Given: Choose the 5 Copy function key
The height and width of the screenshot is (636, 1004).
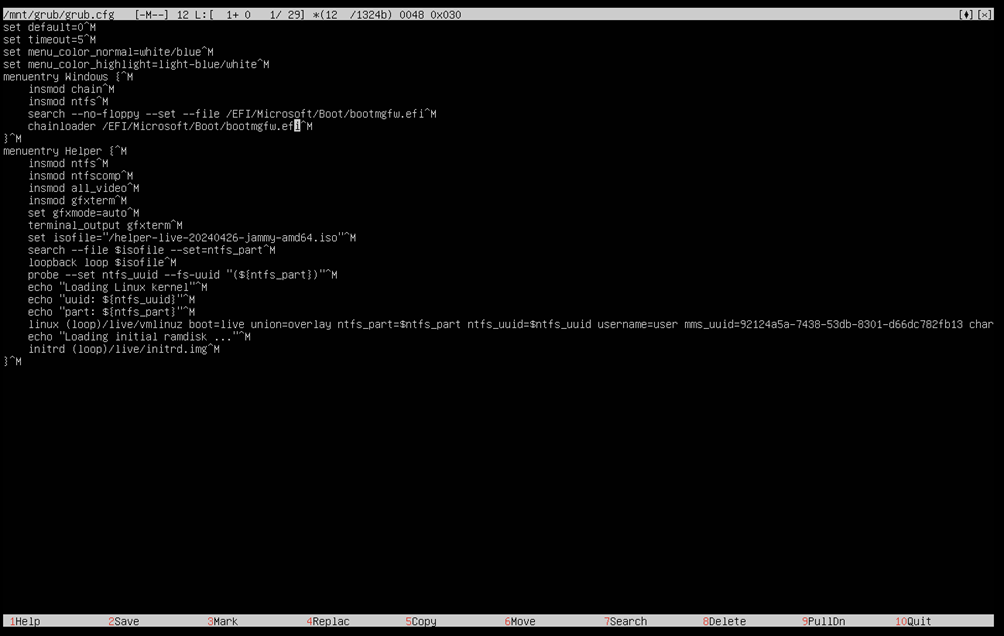Looking at the screenshot, I should (423, 622).
